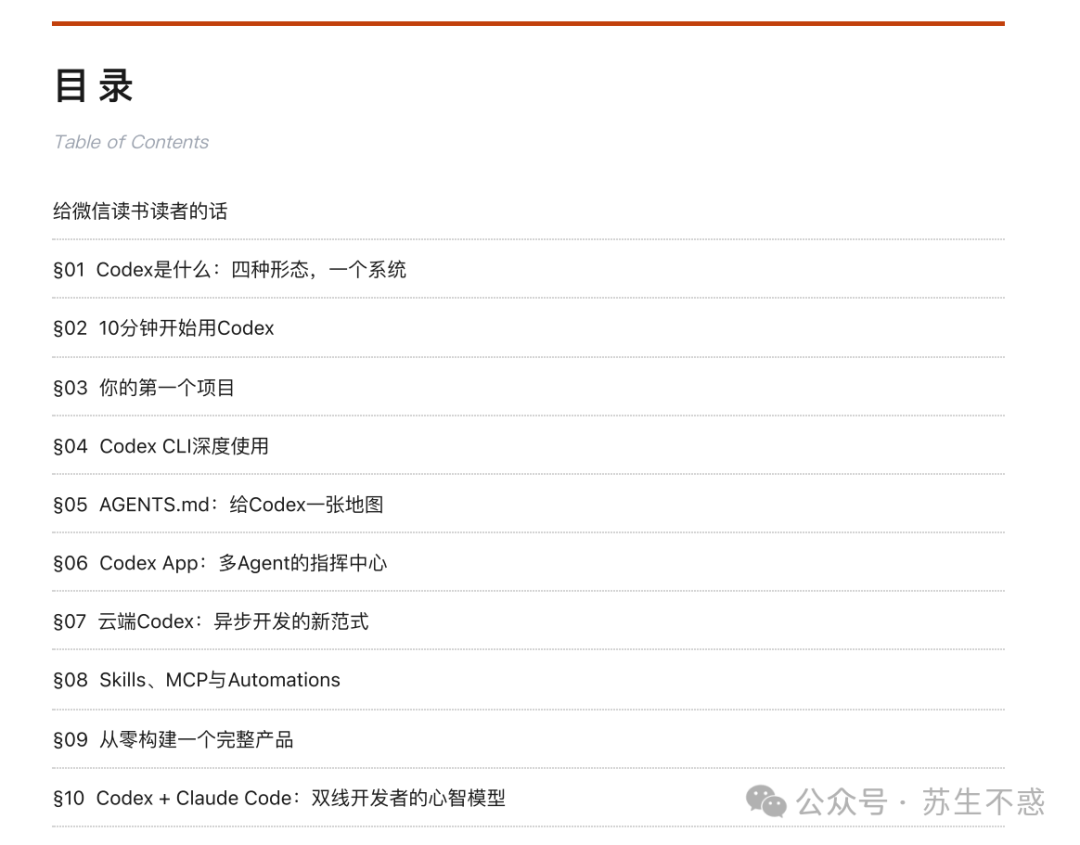The height and width of the screenshot is (845, 1080).
Task: Open §02 10分钟开始用Codex chapter
Action: [163, 328]
